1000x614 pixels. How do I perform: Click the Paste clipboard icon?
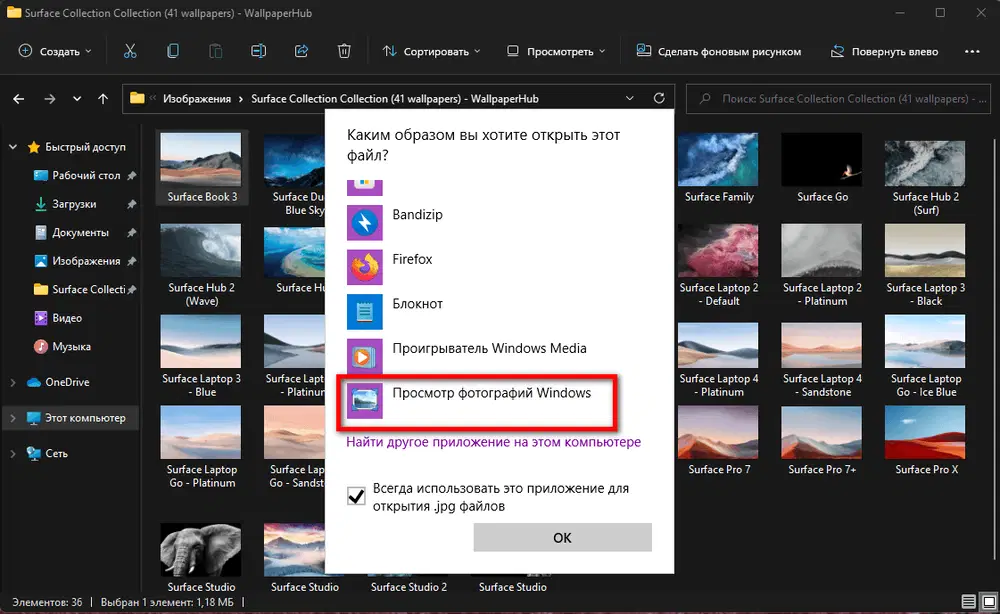click(x=216, y=51)
